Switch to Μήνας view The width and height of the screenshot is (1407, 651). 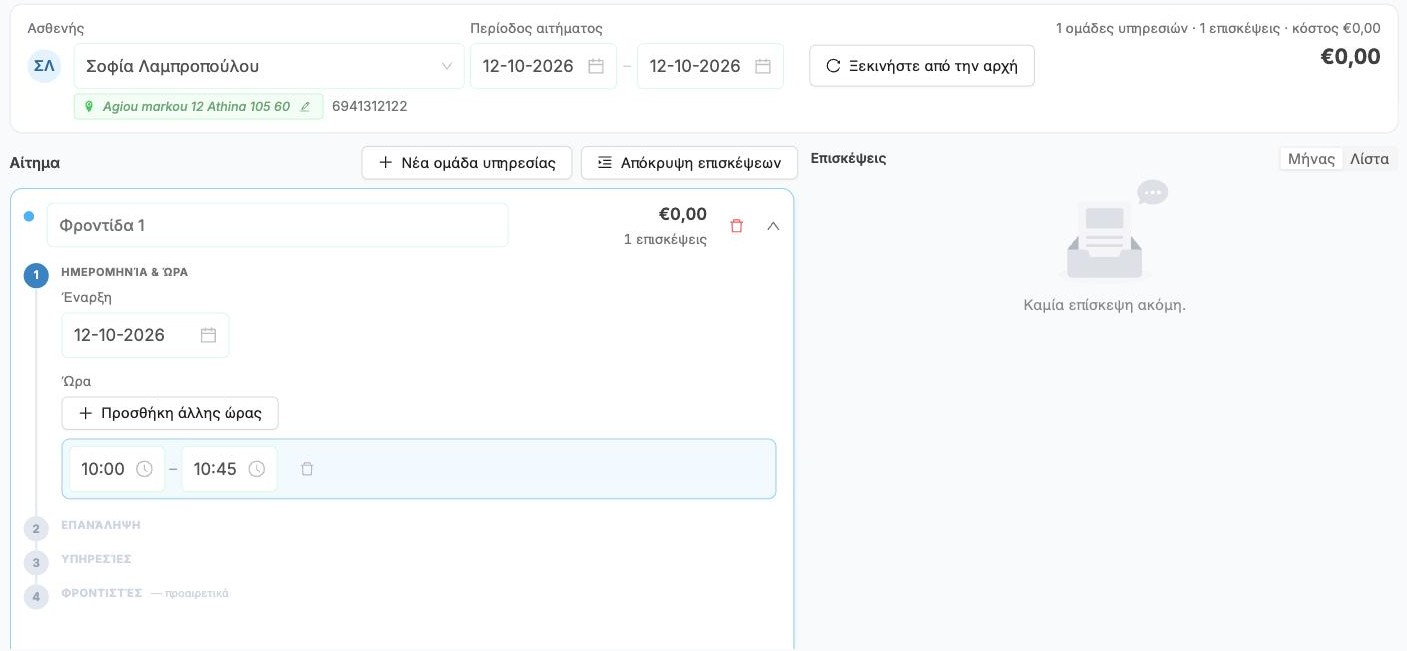pyautogui.click(x=1312, y=159)
